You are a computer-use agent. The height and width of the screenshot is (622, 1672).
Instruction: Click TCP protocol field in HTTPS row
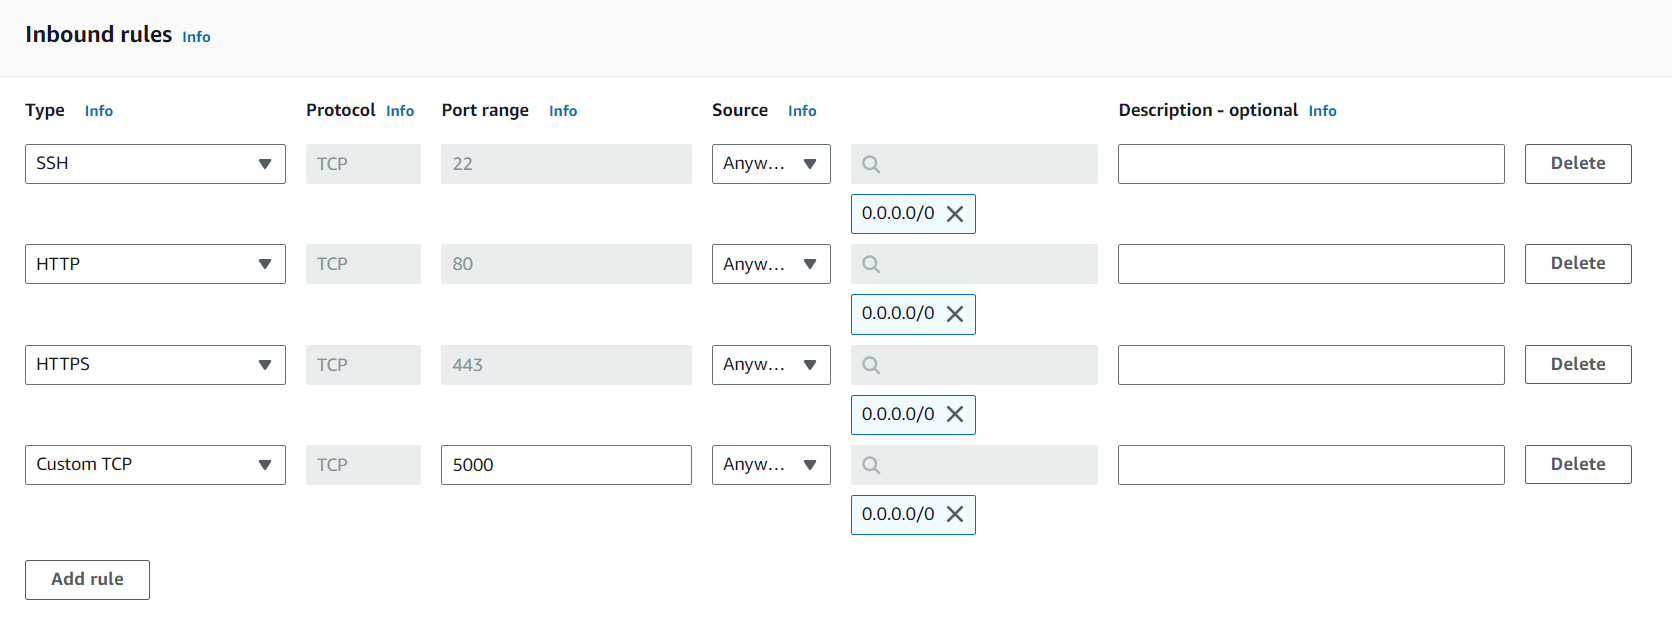[363, 365]
